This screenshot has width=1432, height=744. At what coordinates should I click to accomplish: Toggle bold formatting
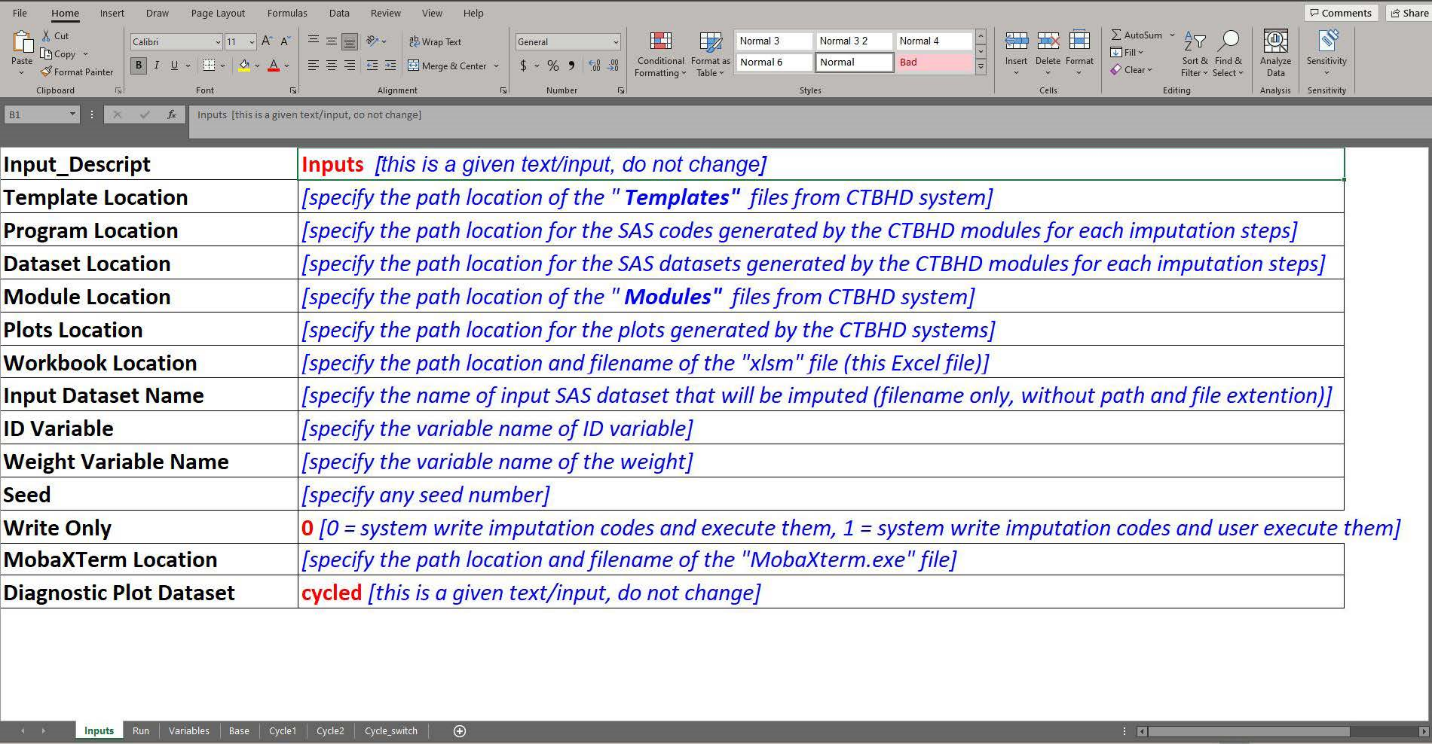[x=138, y=64]
